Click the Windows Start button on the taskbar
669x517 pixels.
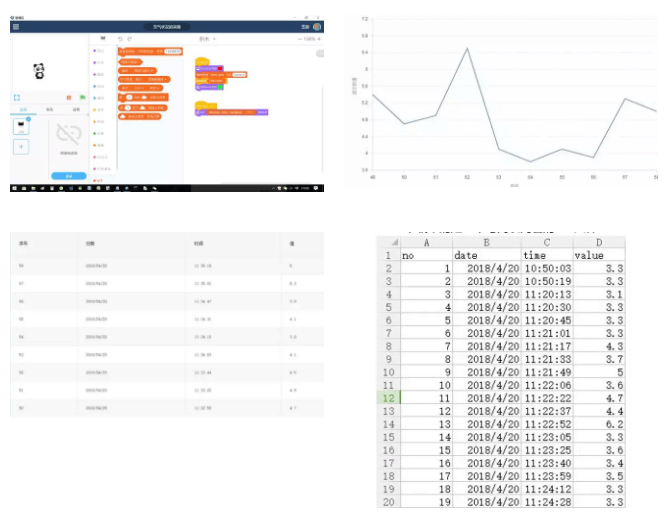(15, 188)
